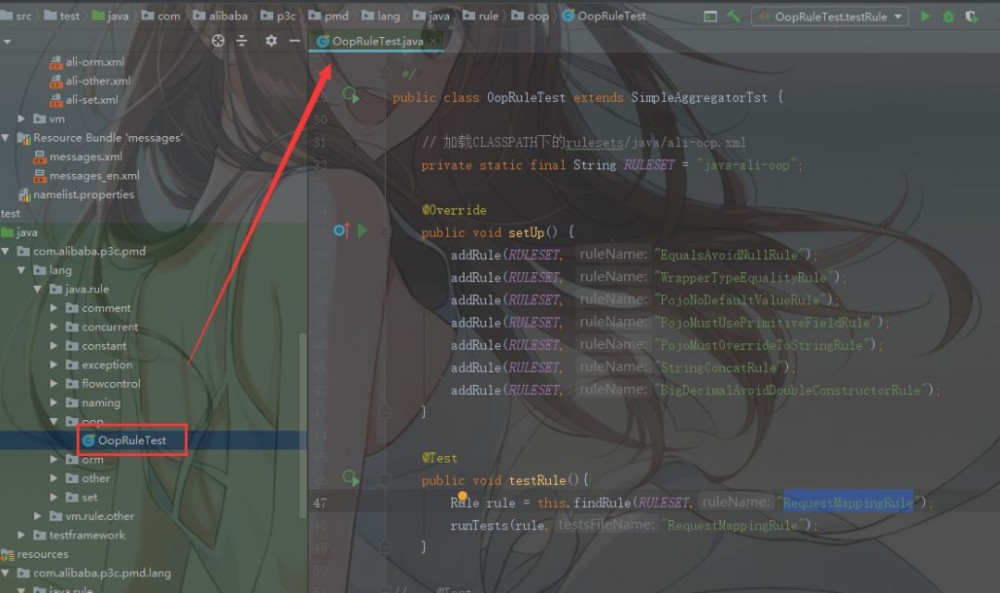Hide the project panel with minus icon
The image size is (1000, 593).
[294, 41]
